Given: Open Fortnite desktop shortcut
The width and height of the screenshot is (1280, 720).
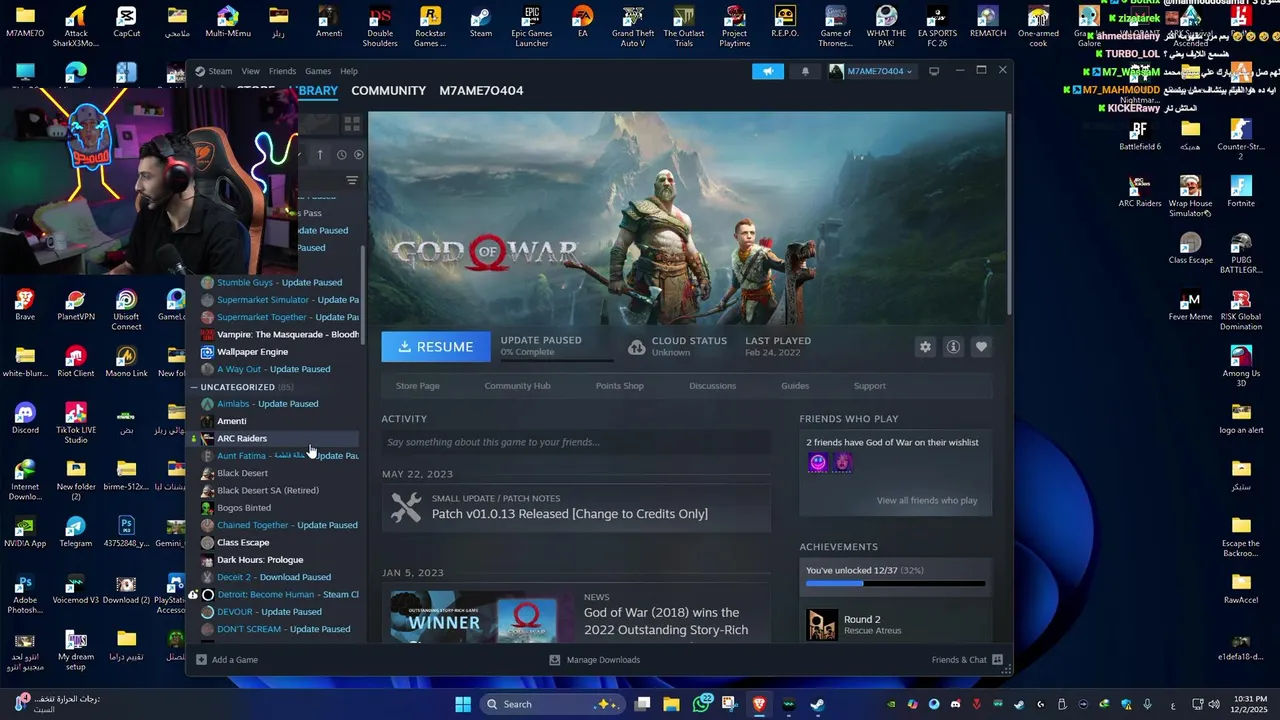Looking at the screenshot, I should pyautogui.click(x=1241, y=191).
